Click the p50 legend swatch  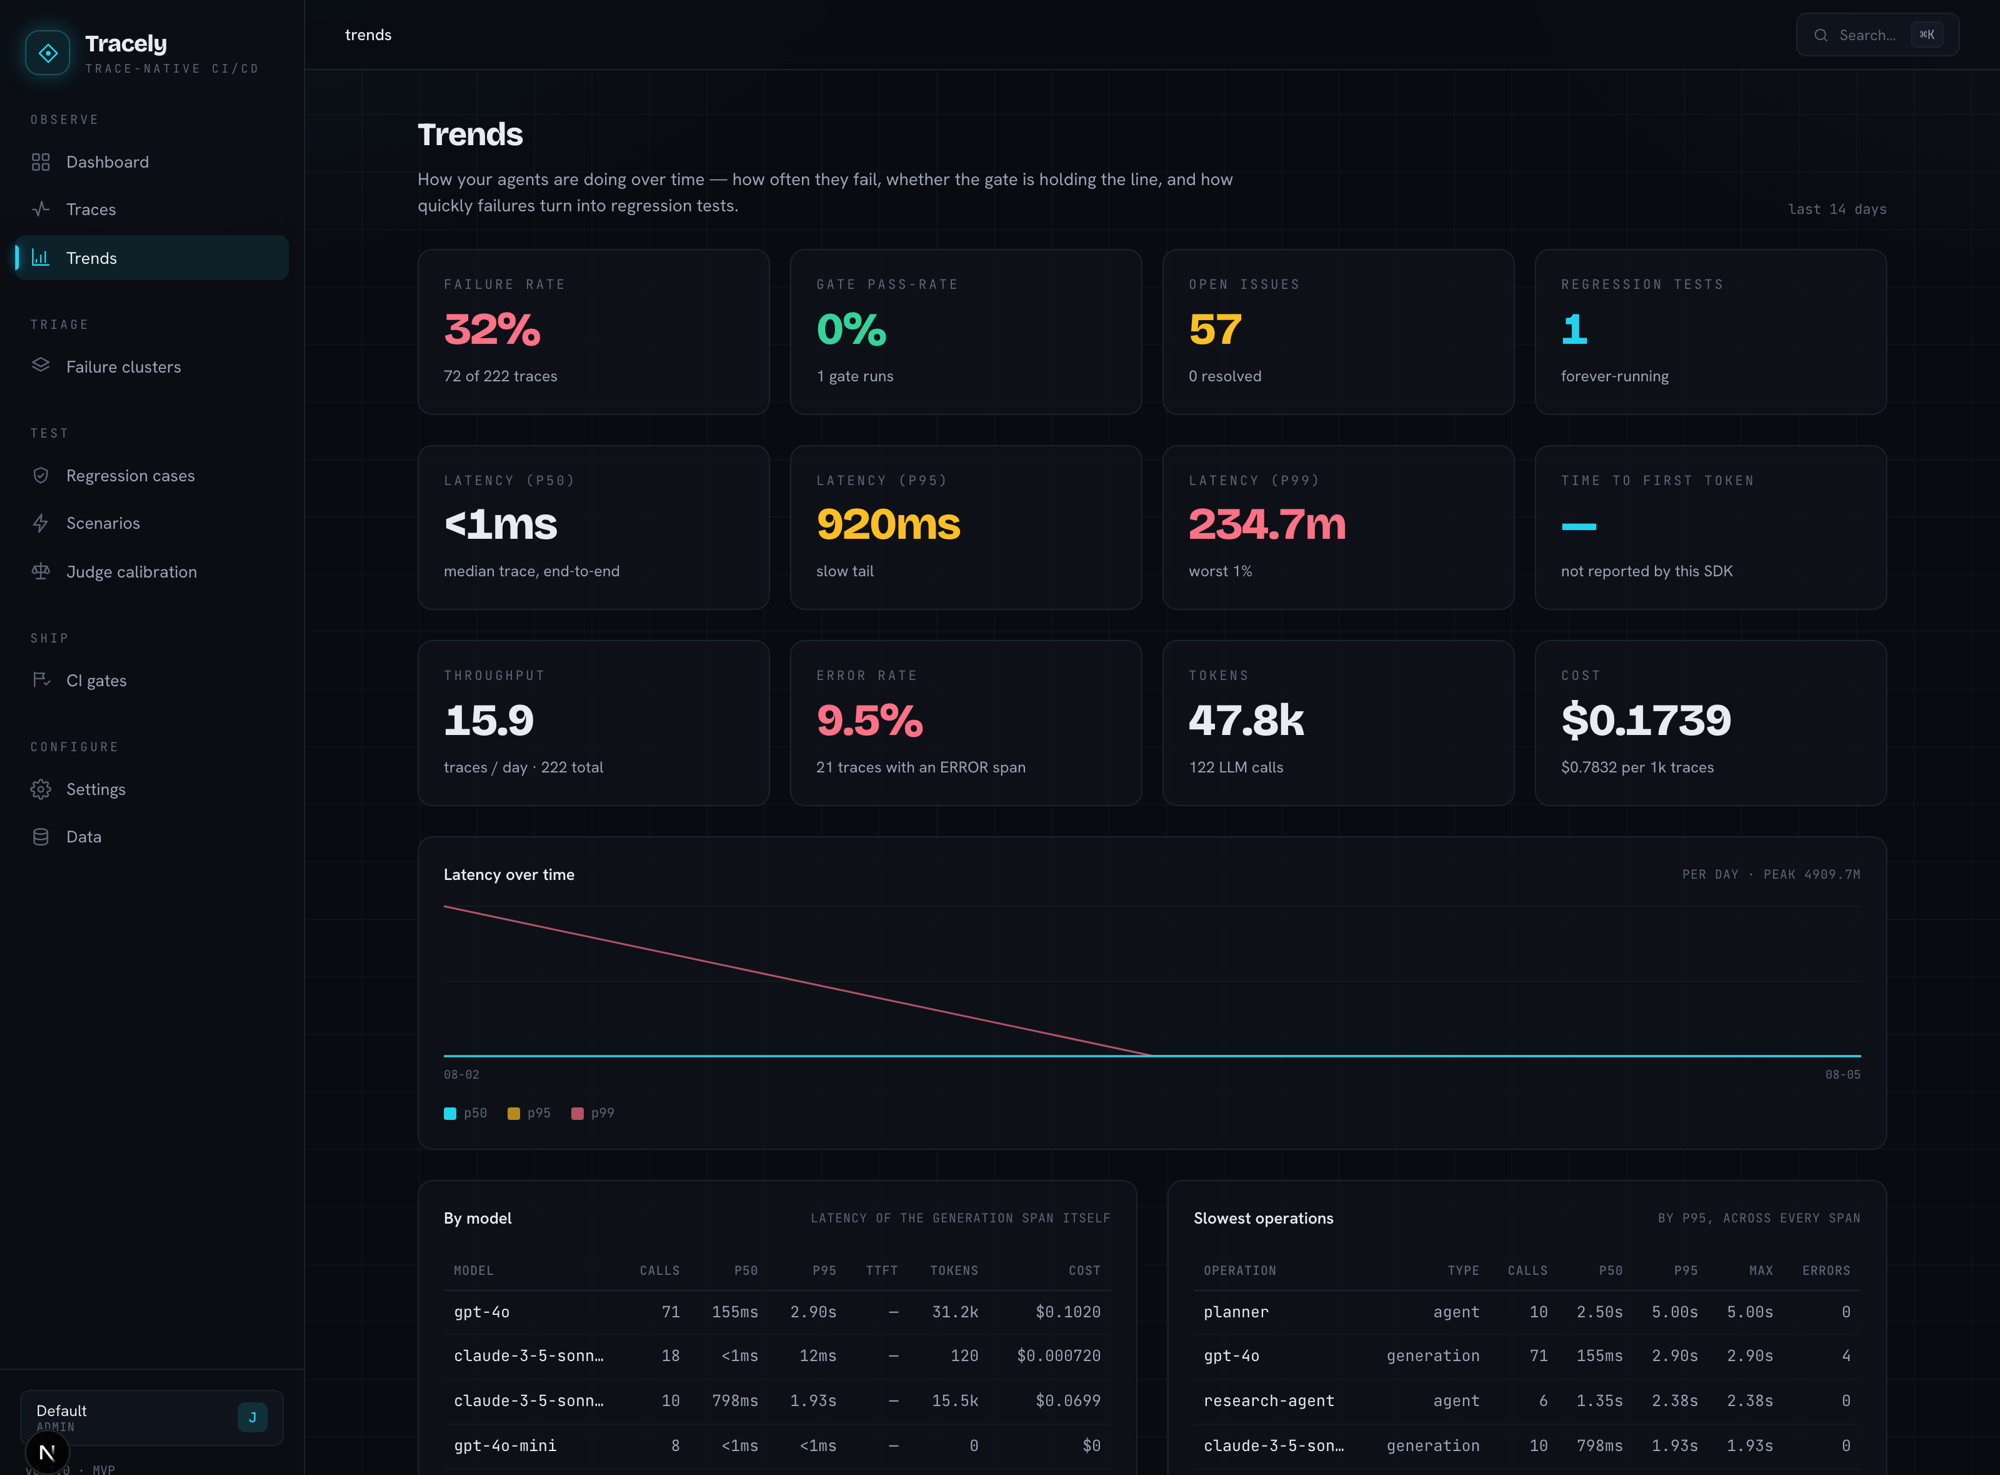[x=450, y=1113]
